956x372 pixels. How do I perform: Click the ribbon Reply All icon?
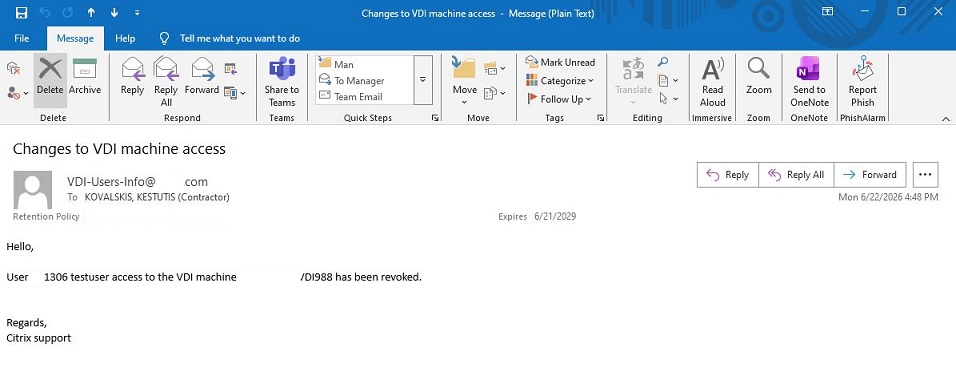(166, 82)
